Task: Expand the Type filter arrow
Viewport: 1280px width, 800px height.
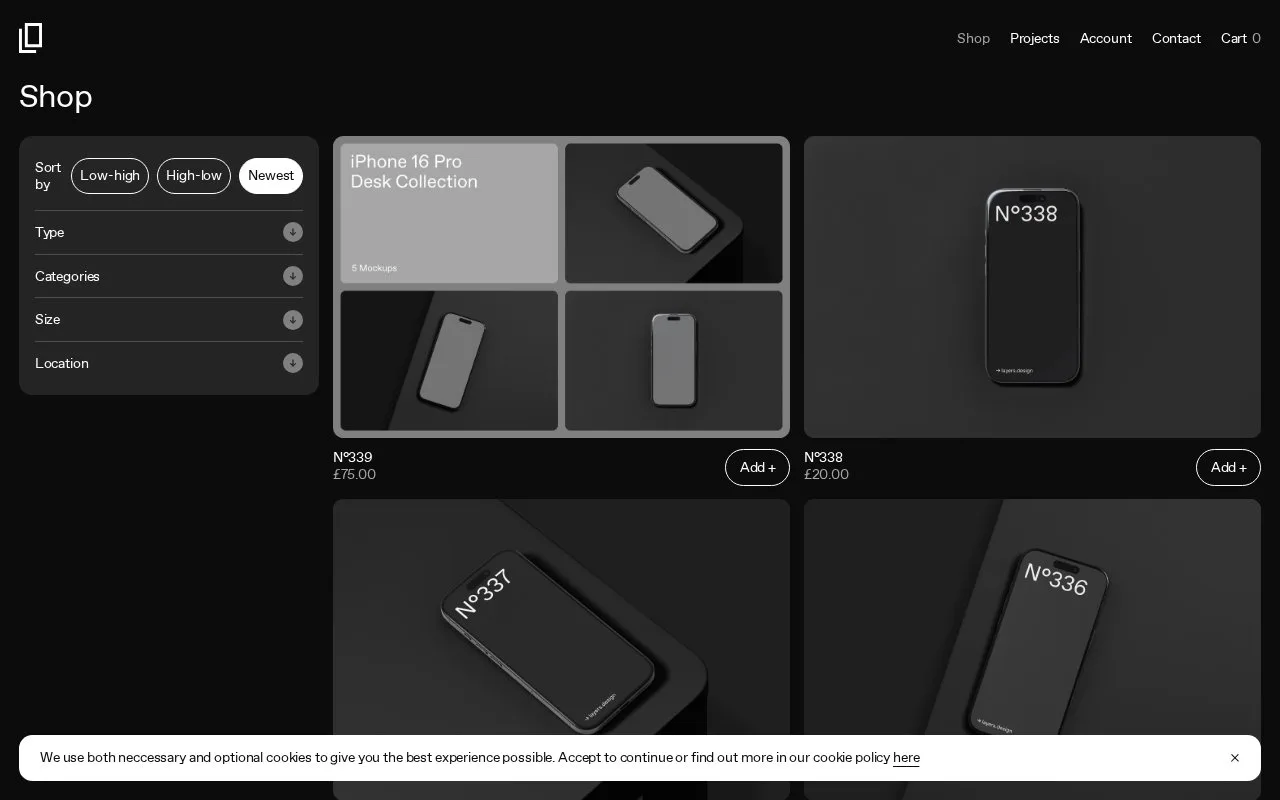Action: coord(293,232)
